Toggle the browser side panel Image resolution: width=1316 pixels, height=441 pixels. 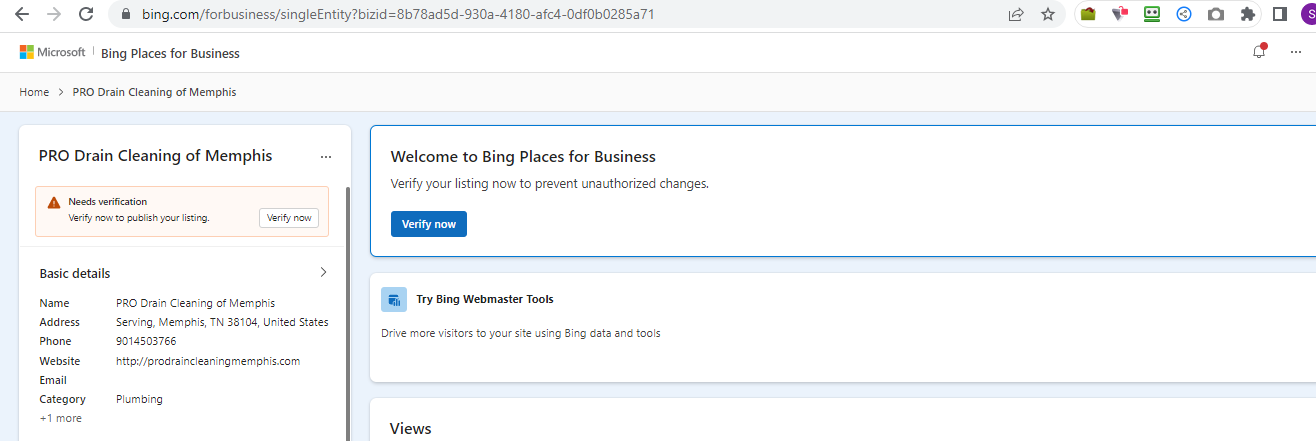point(1279,15)
